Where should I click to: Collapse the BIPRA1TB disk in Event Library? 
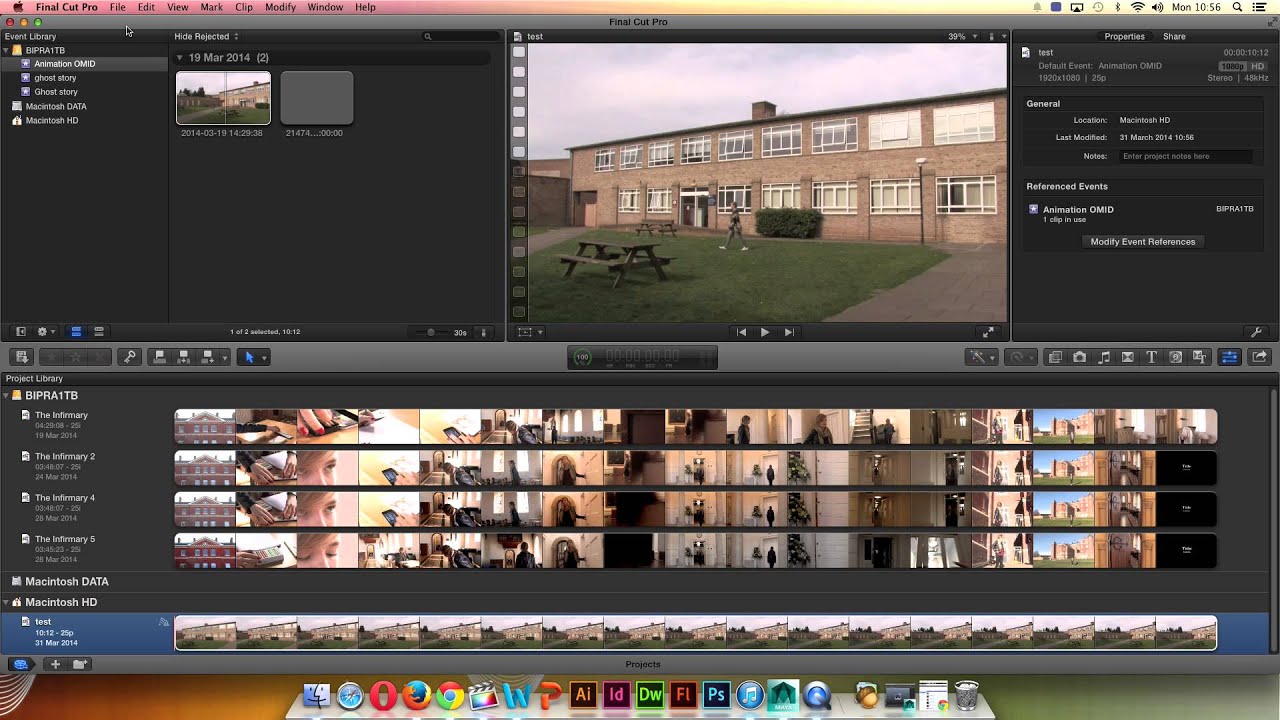(x=7, y=50)
